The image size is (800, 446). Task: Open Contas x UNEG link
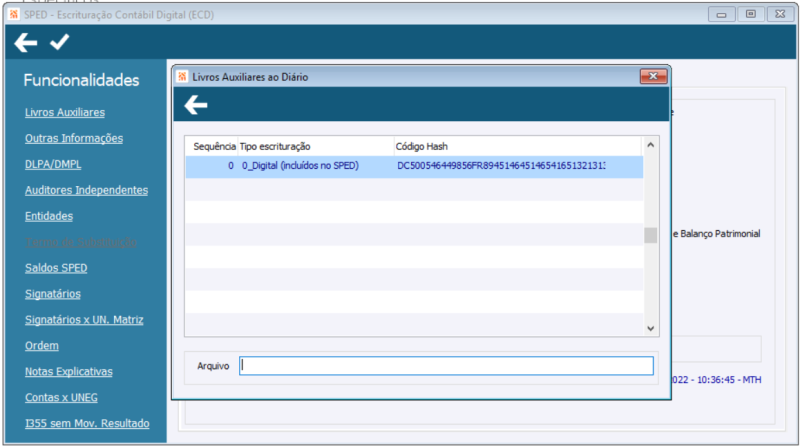tap(61, 398)
